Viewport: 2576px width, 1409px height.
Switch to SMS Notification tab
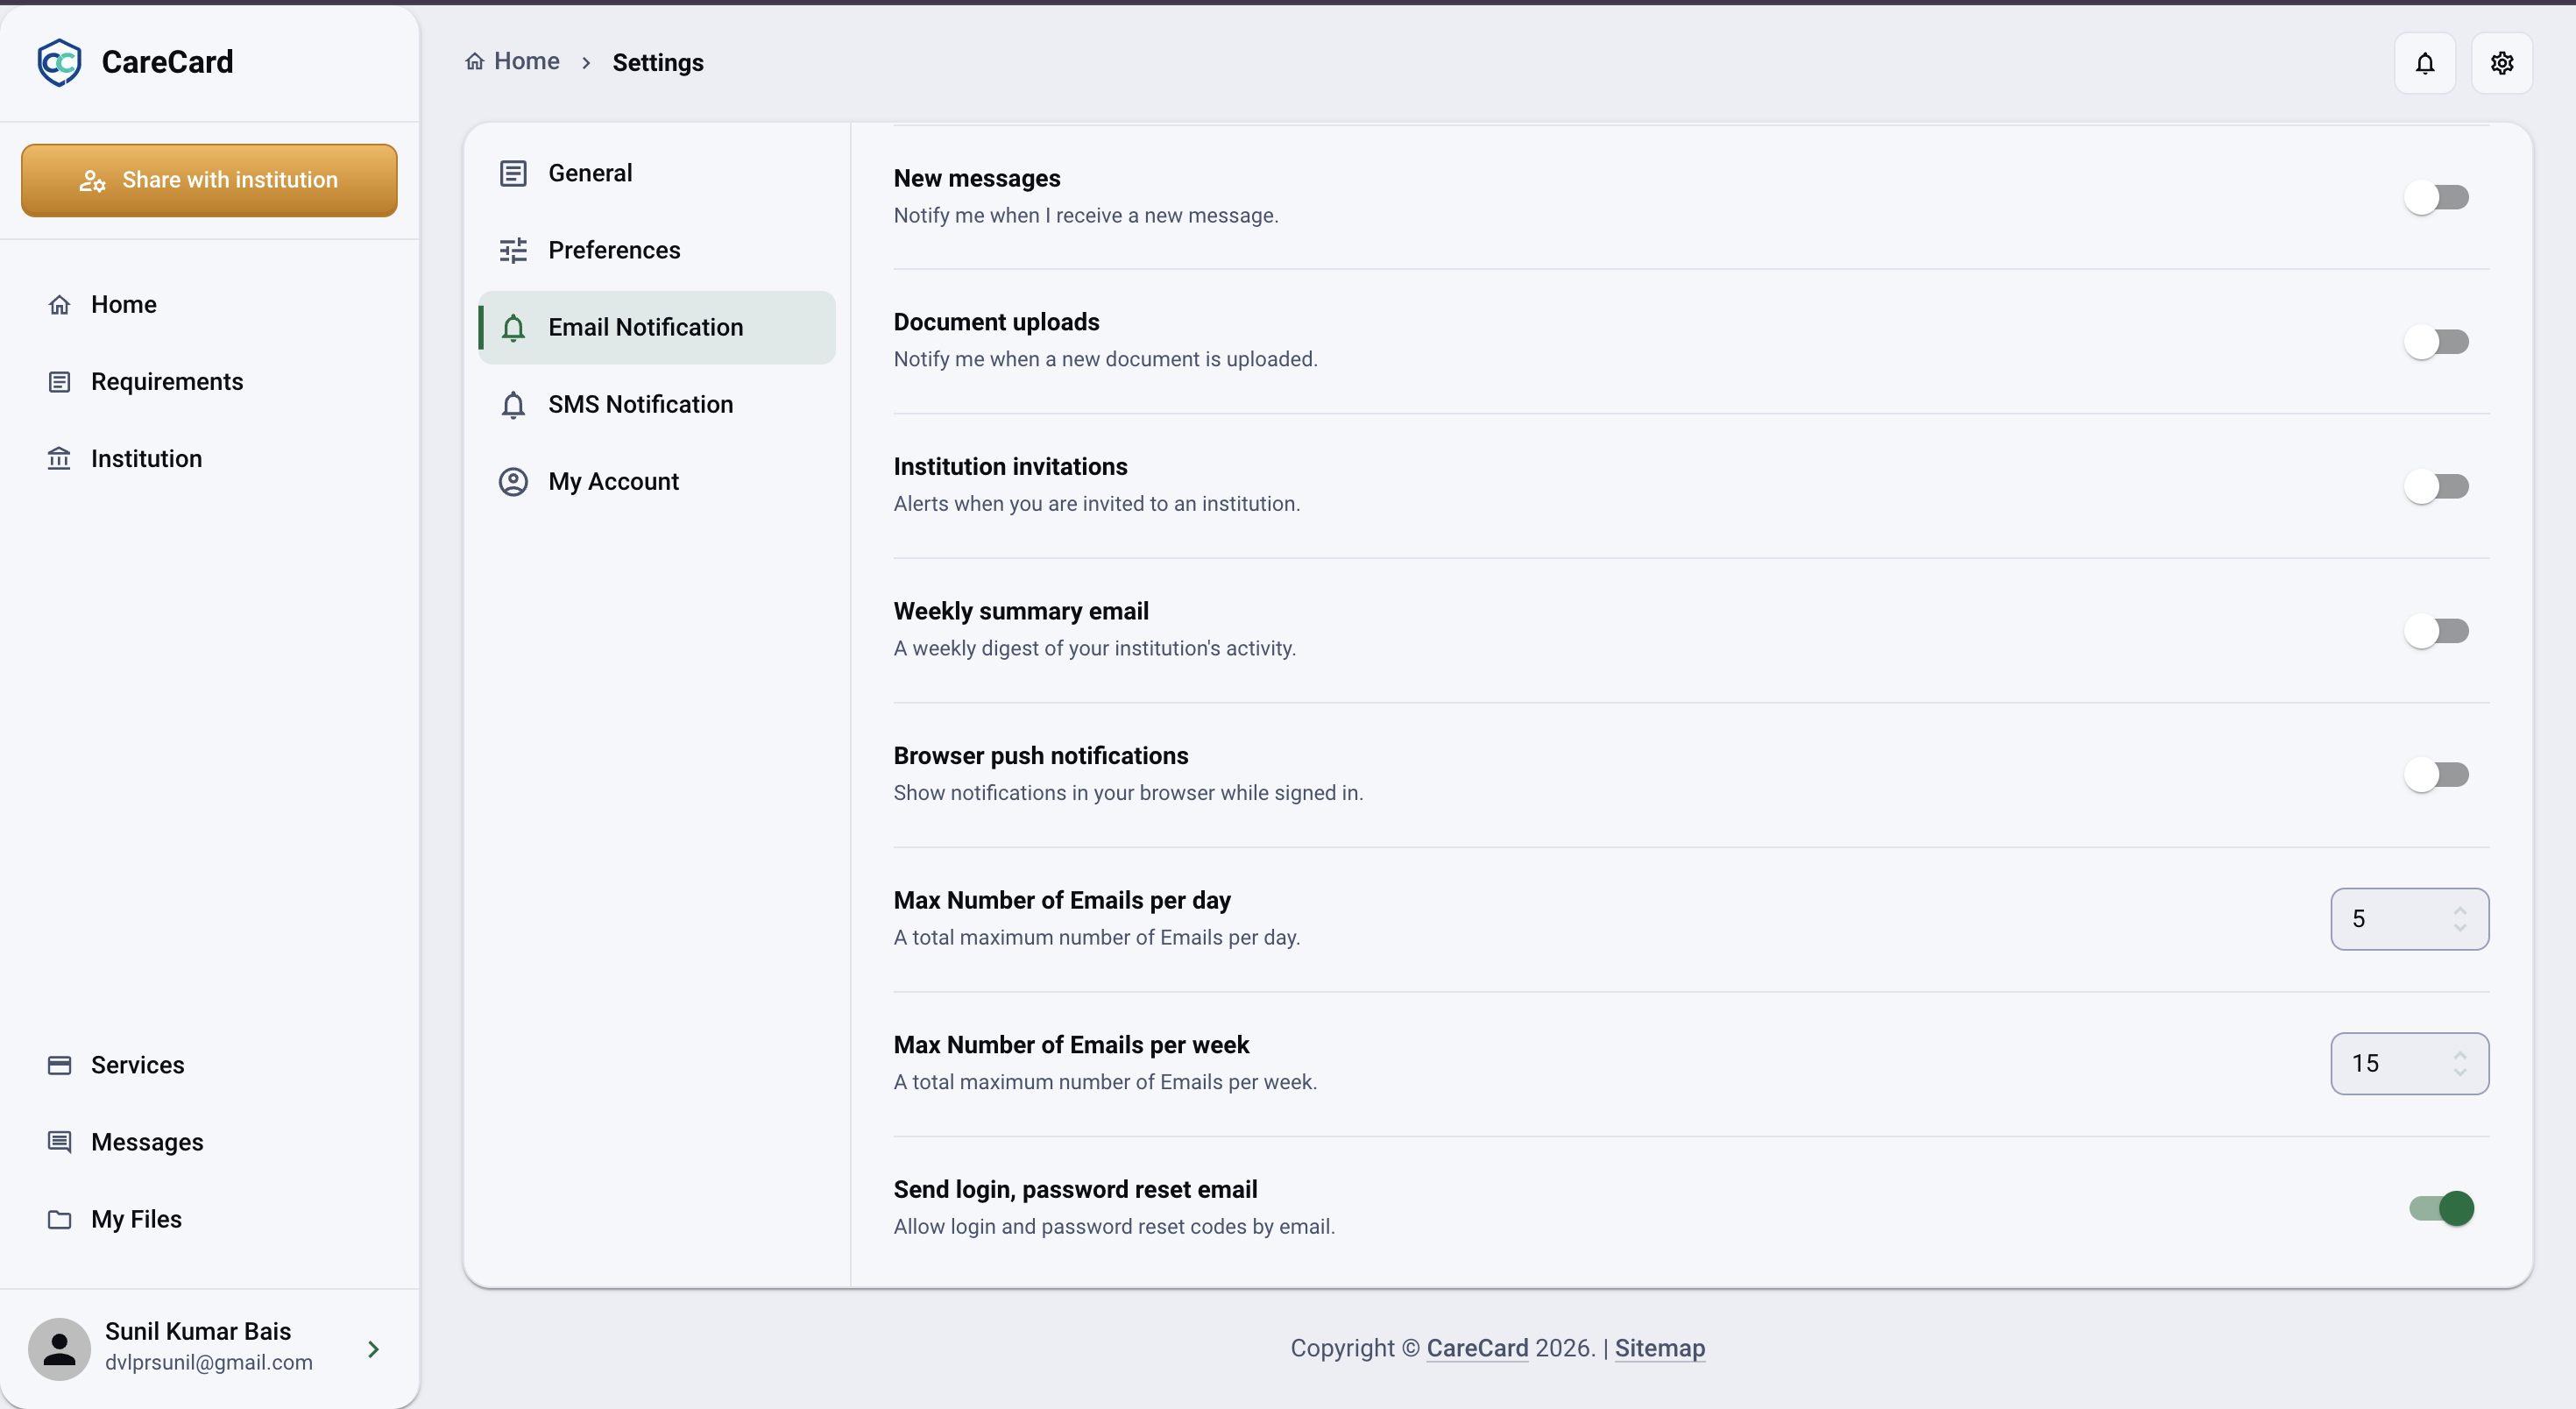tap(657, 404)
